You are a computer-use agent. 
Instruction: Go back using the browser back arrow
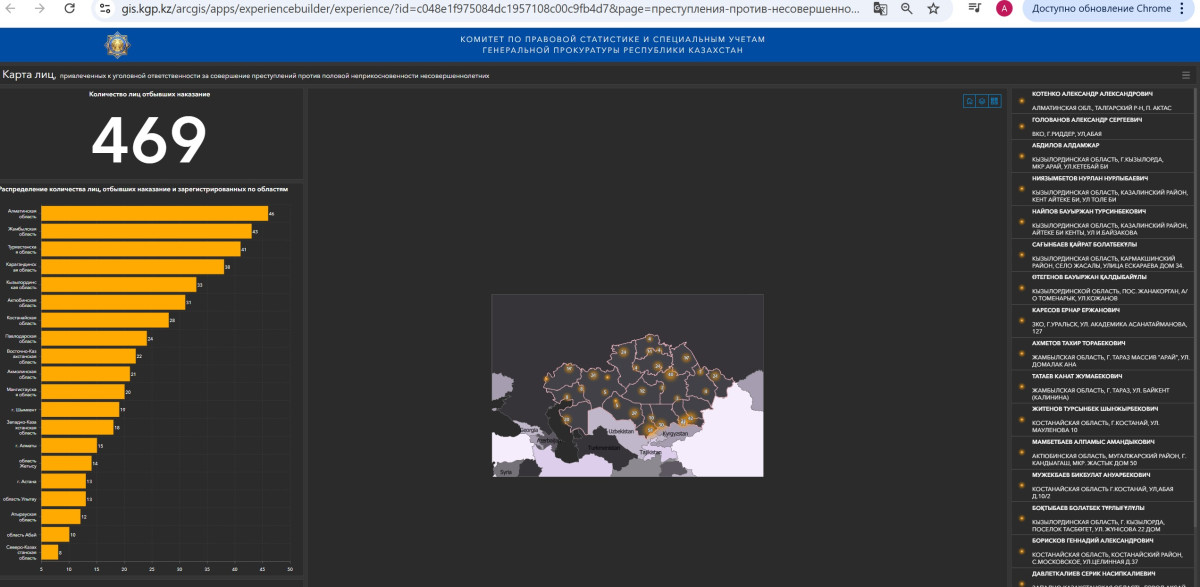tap(11, 8)
